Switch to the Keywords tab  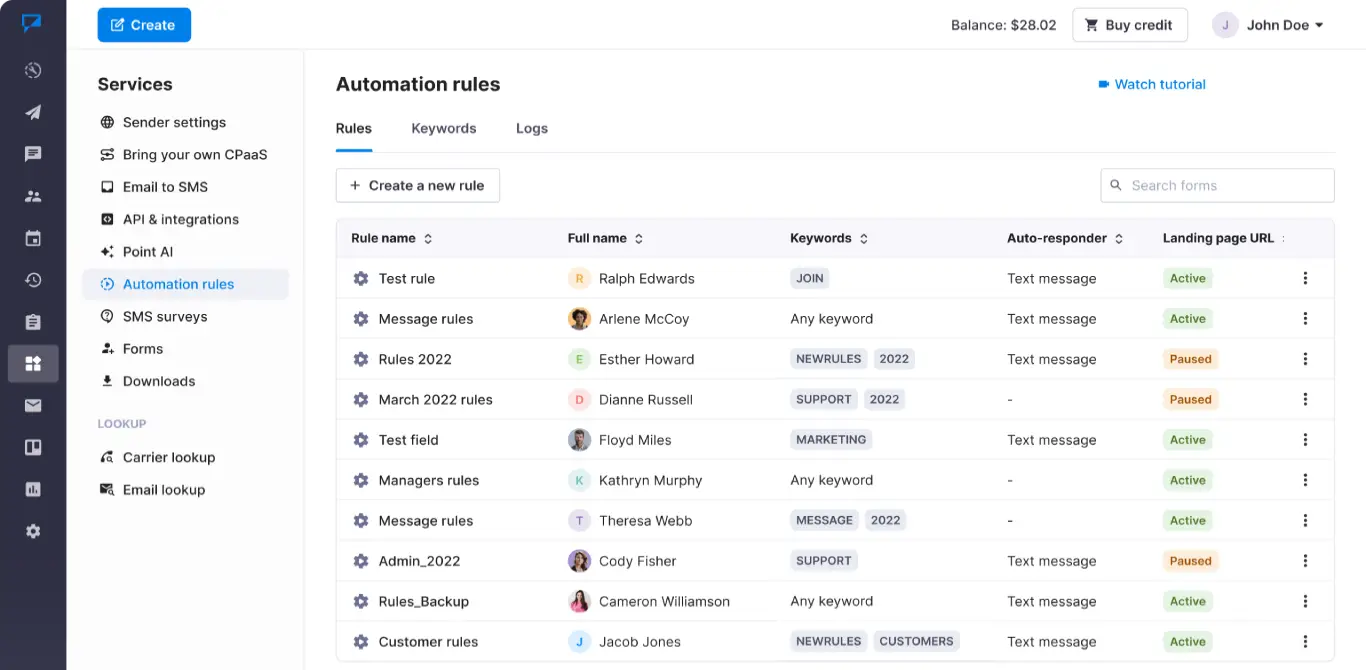pos(444,129)
